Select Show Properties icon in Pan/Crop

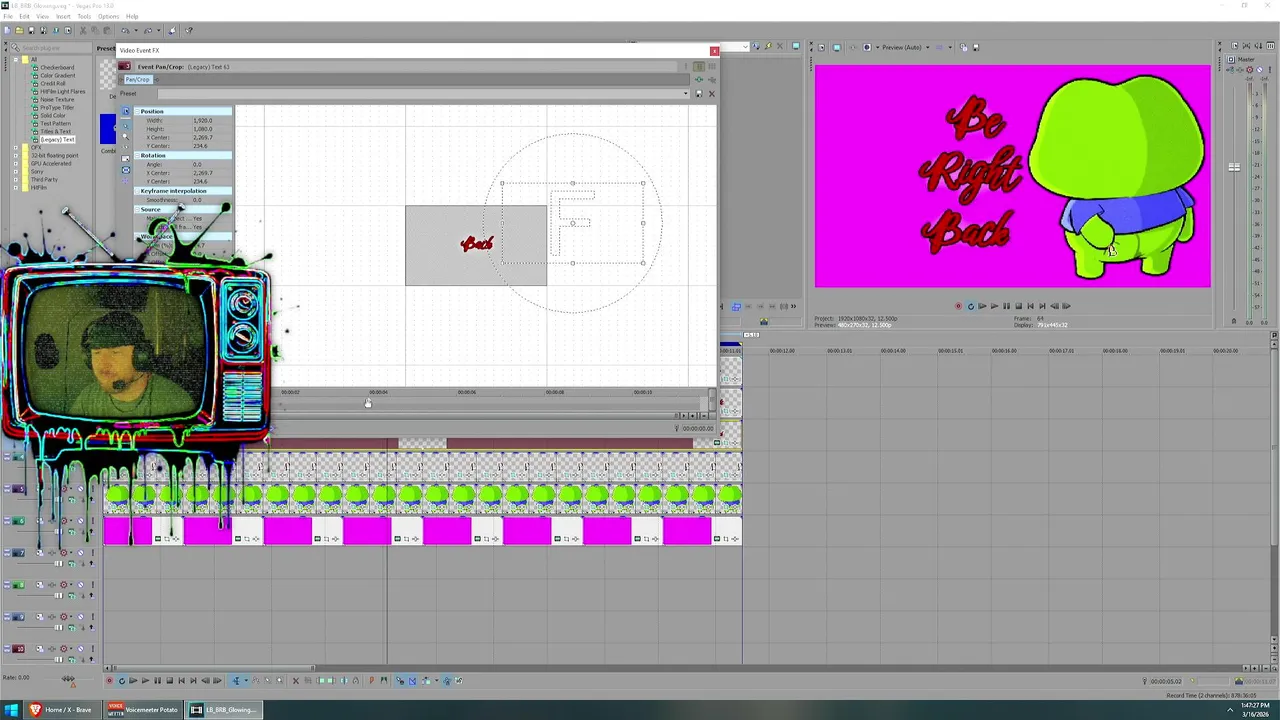tap(126, 111)
